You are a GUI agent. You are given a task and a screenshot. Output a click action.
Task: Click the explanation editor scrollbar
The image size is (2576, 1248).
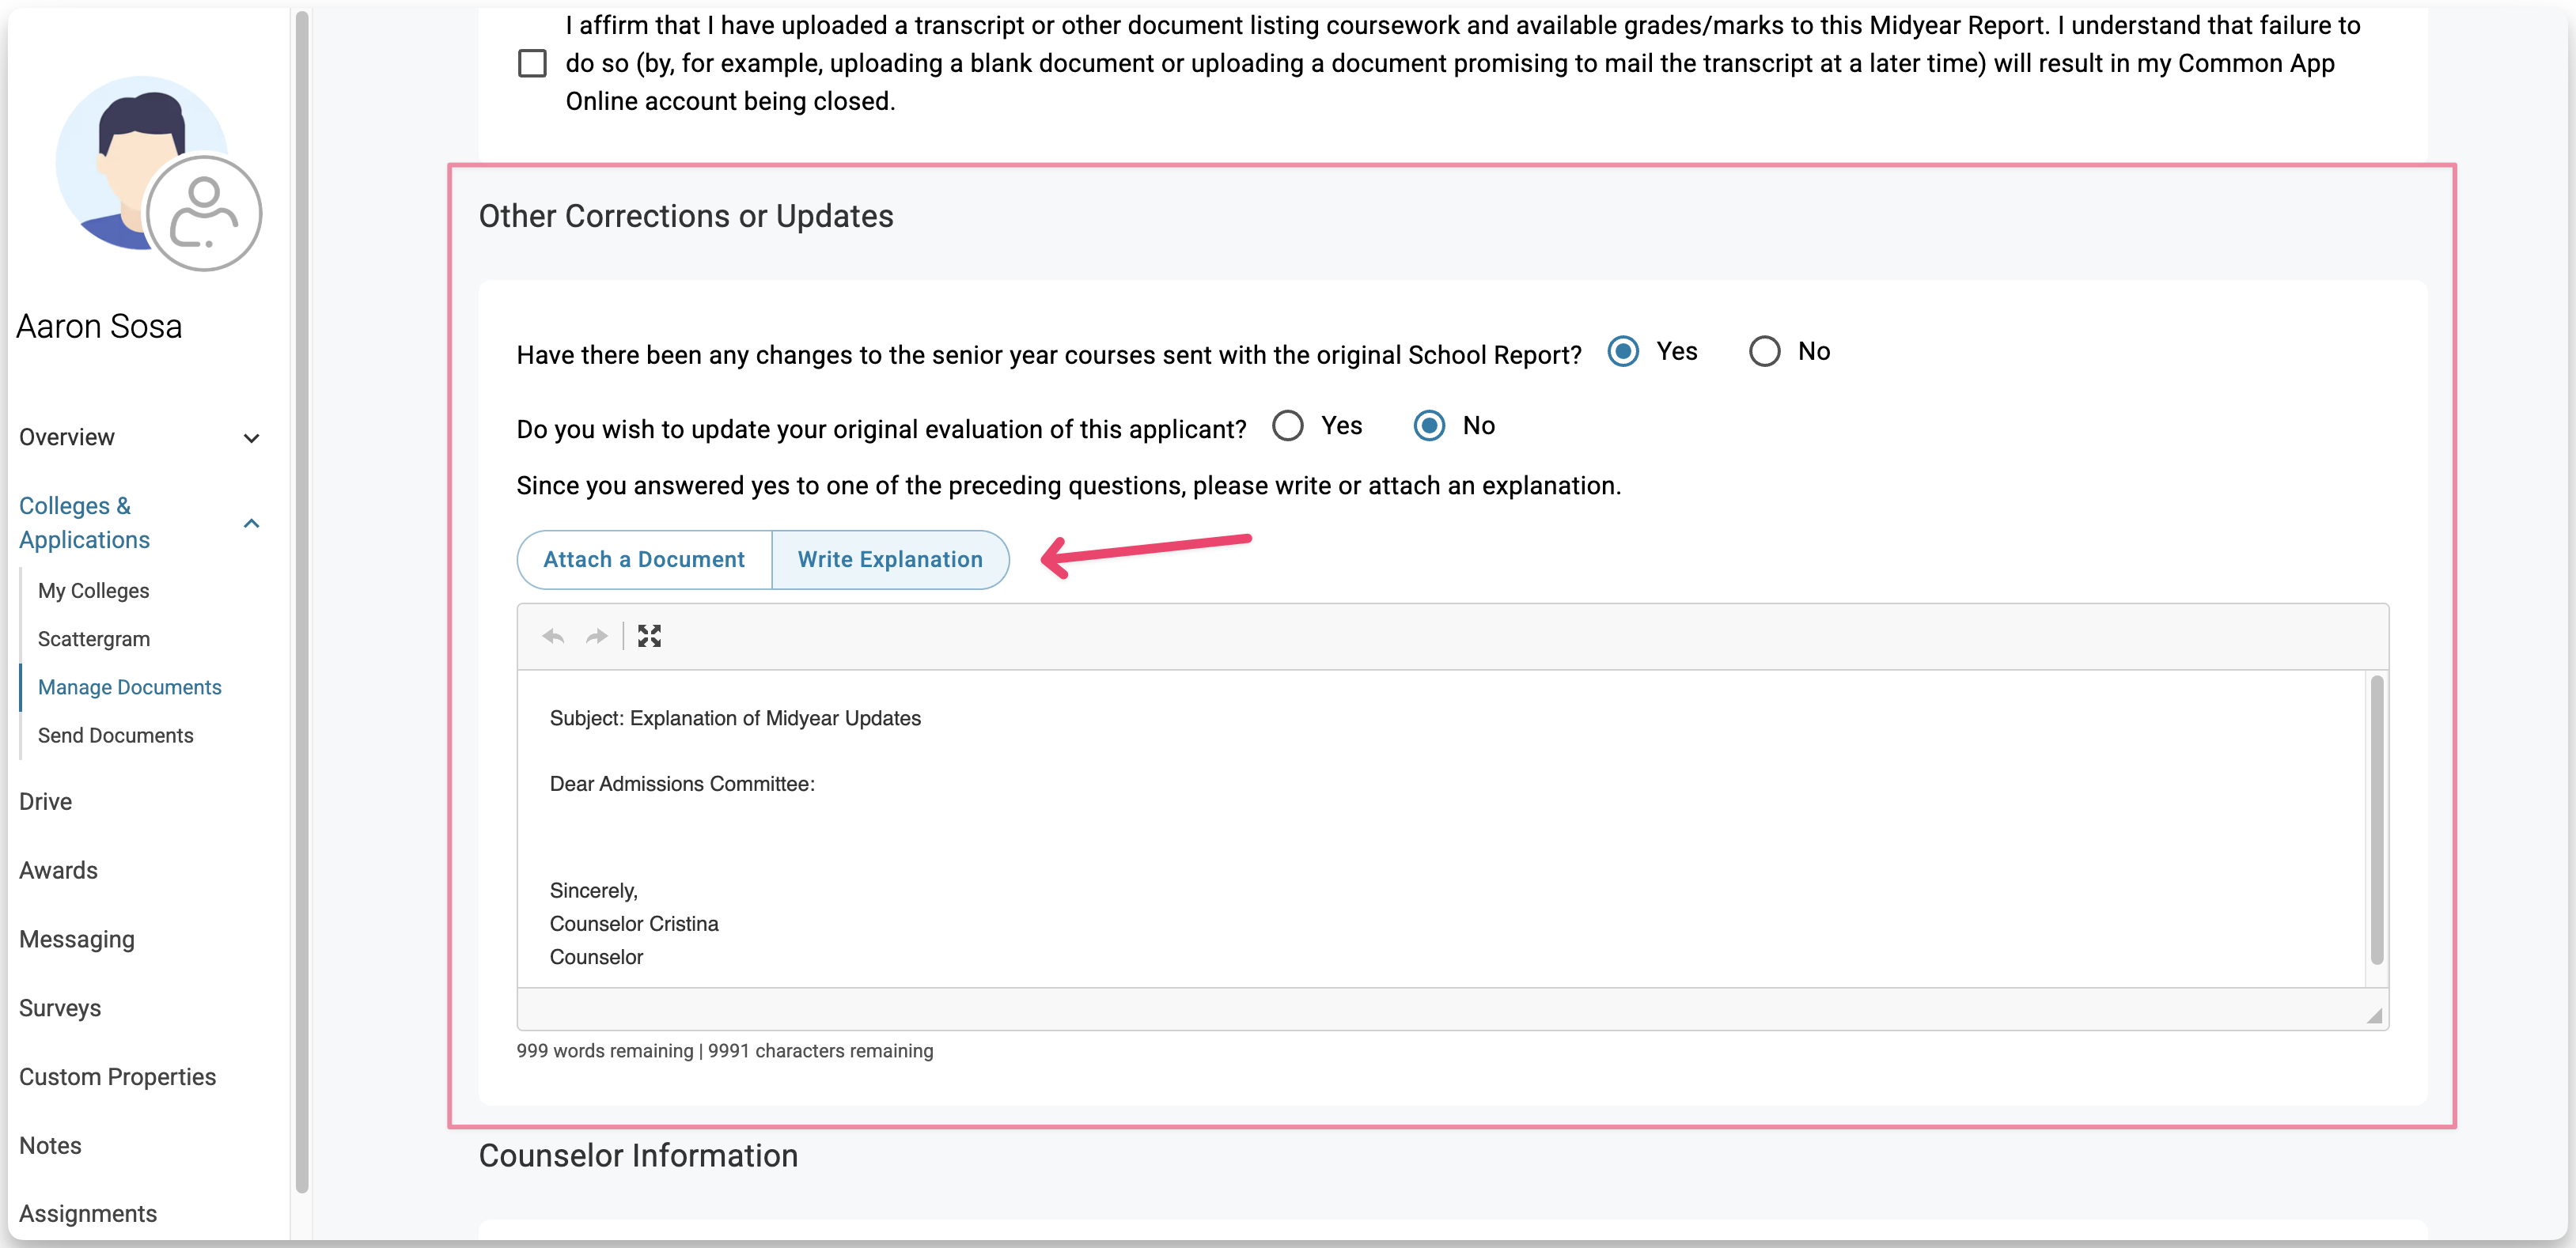pyautogui.click(x=2376, y=820)
